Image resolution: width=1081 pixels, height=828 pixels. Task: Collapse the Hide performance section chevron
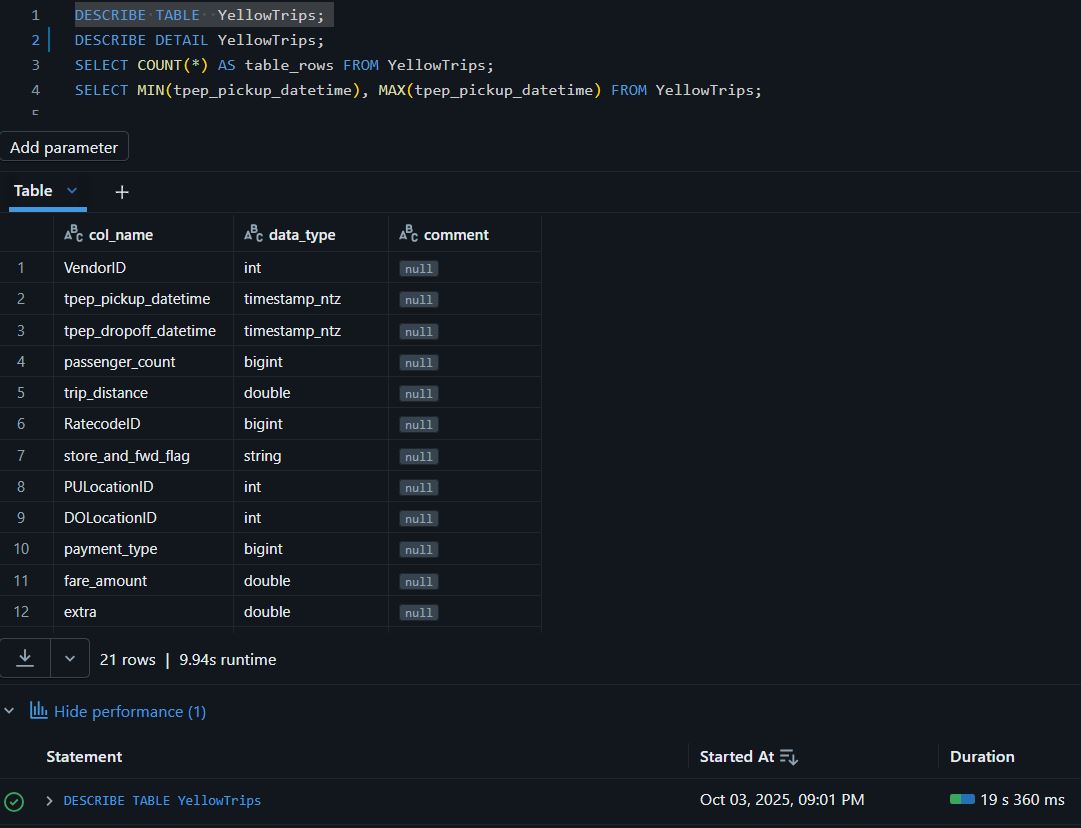(x=9, y=711)
